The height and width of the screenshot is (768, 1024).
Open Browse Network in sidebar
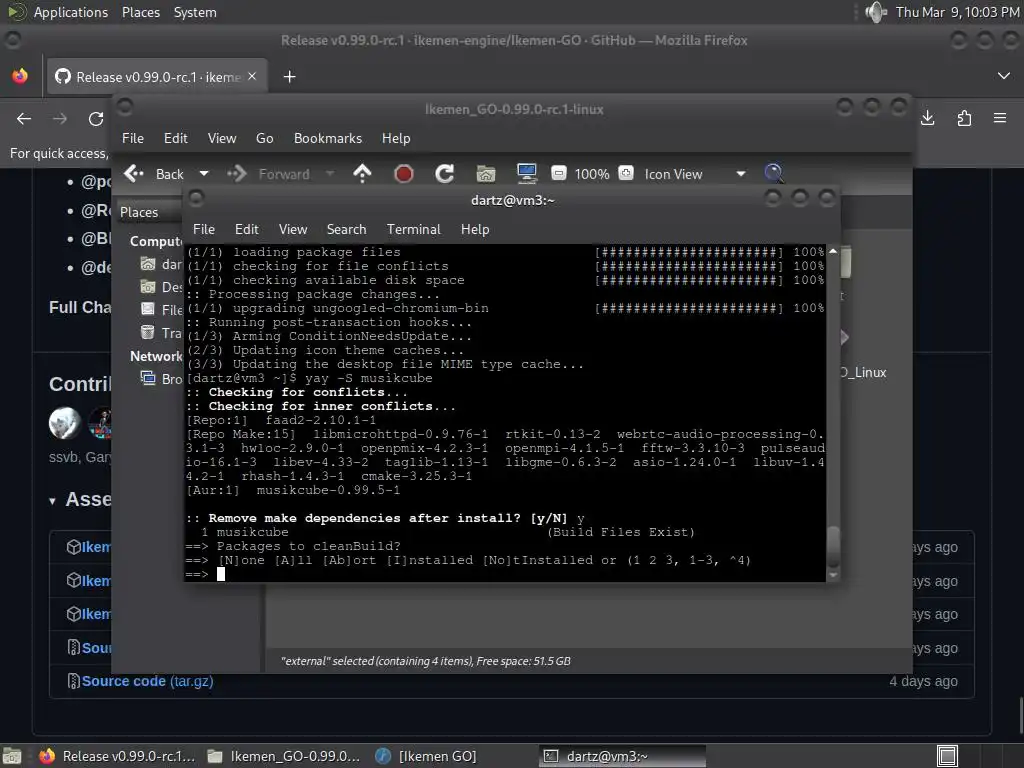coord(161,379)
